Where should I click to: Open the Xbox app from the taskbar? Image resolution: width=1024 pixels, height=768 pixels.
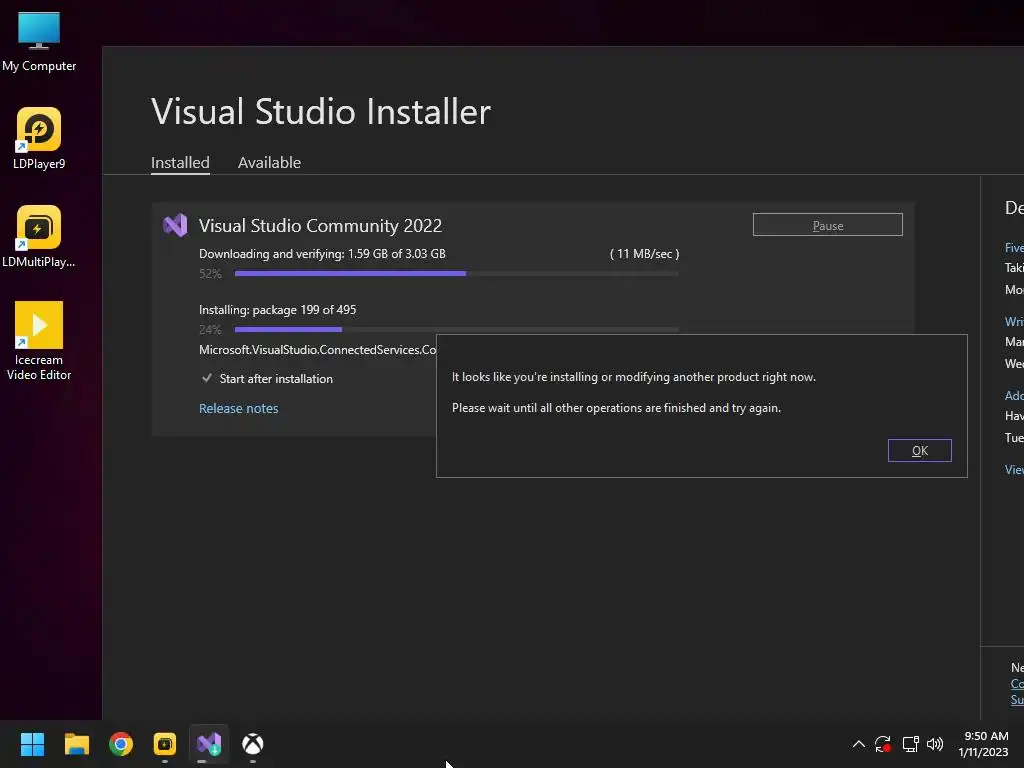point(253,744)
